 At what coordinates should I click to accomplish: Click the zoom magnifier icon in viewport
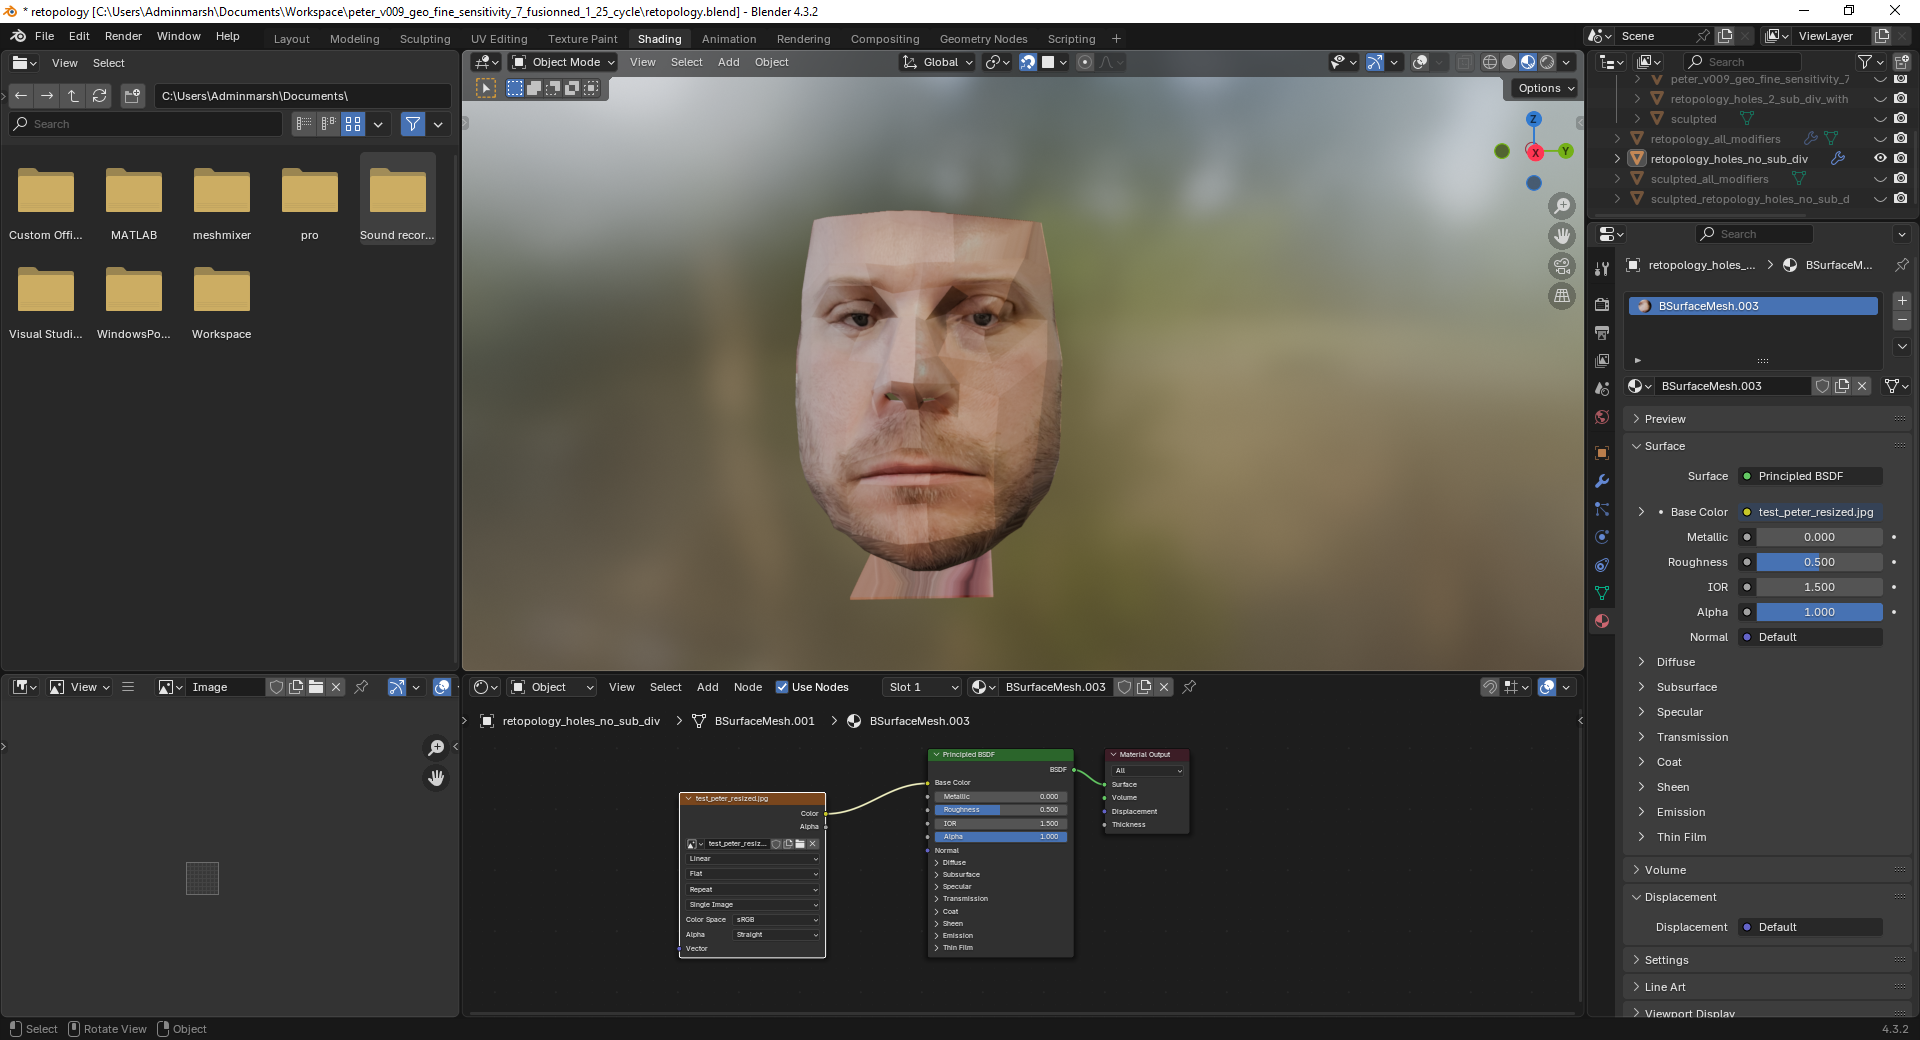1561,206
